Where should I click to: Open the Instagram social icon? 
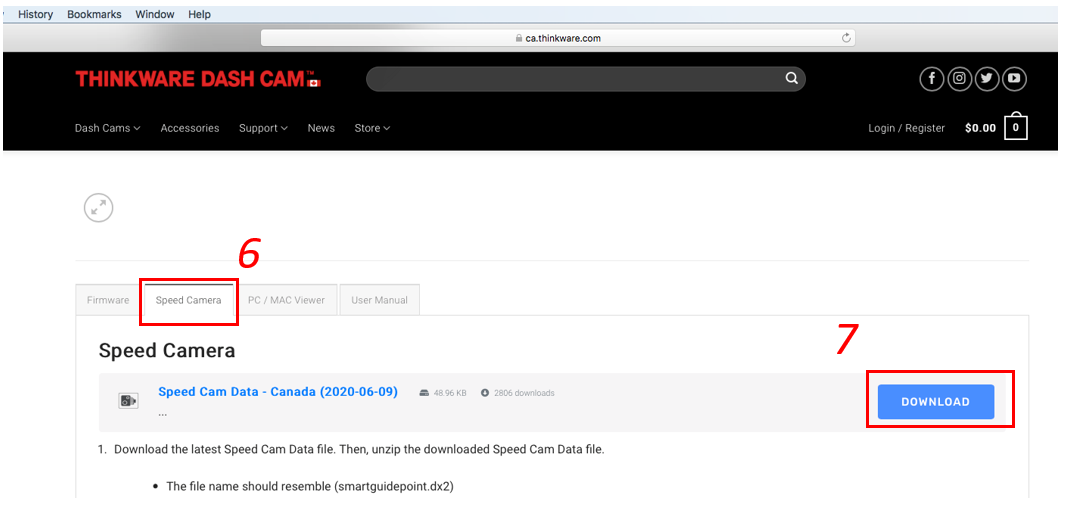pos(959,79)
